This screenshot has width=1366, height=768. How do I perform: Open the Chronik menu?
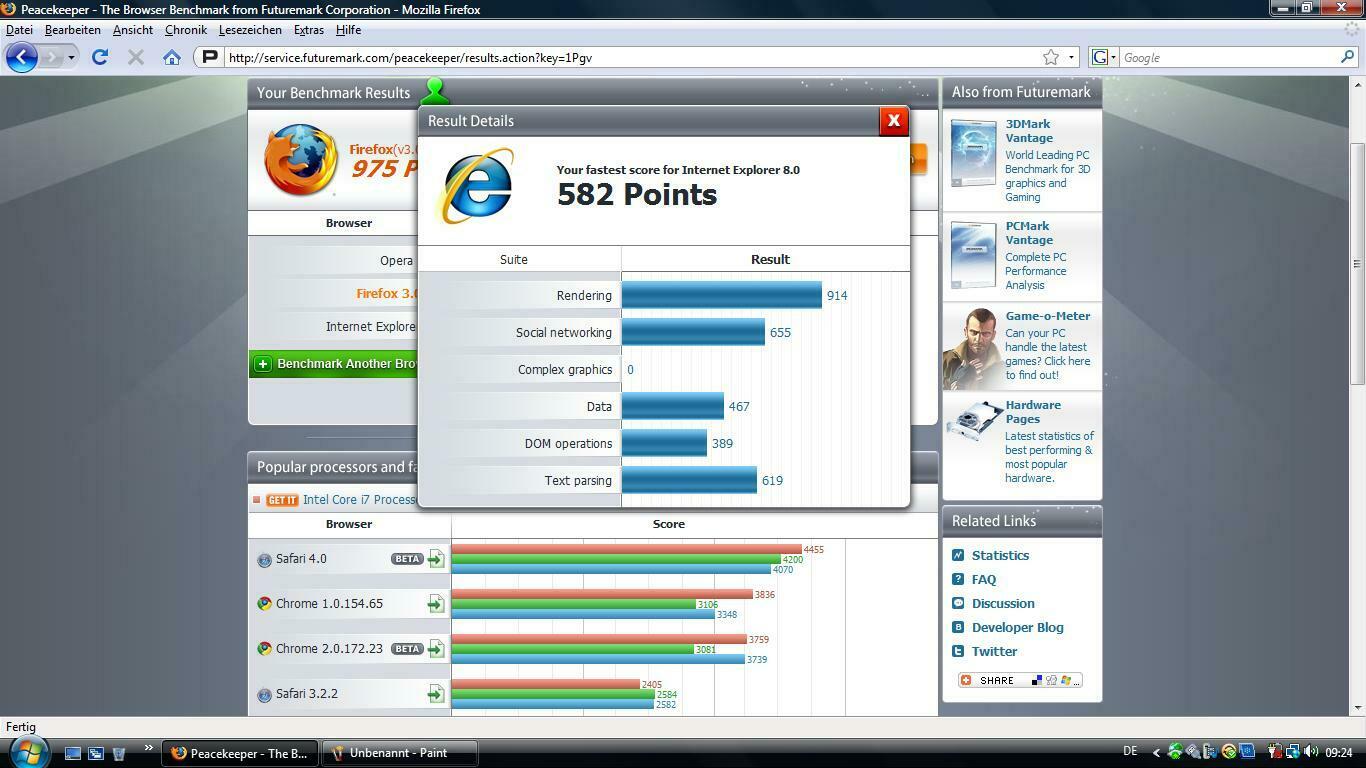tap(185, 30)
